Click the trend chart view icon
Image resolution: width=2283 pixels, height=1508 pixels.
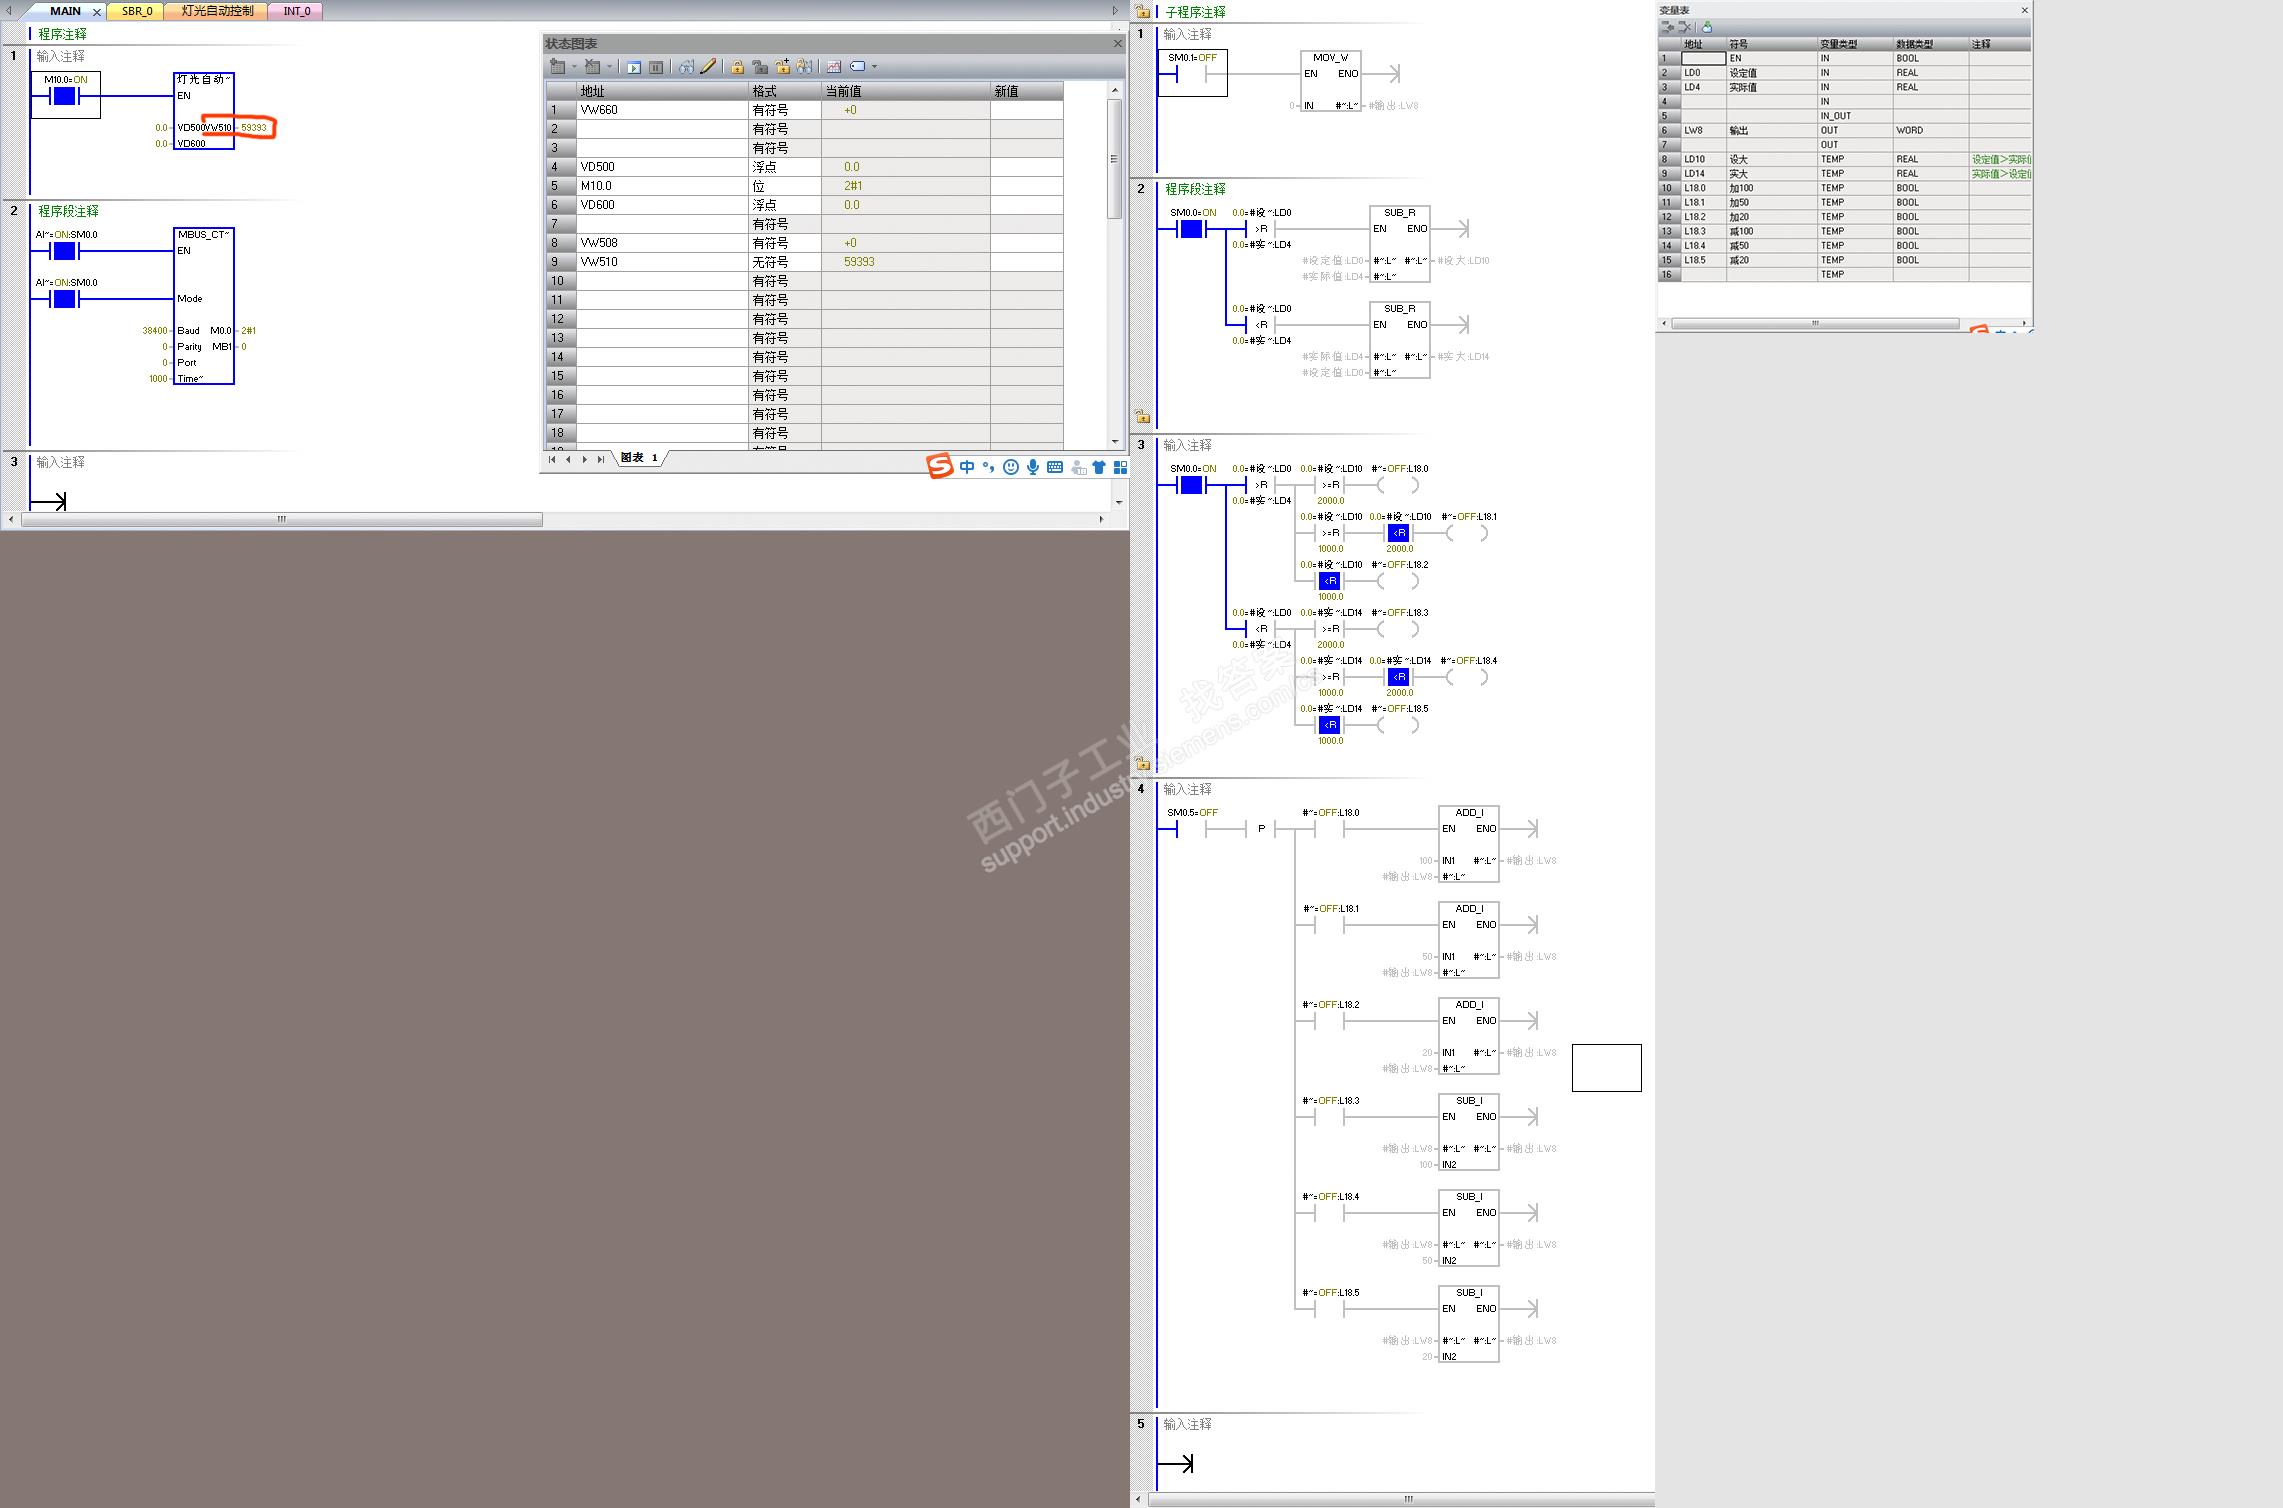pyautogui.click(x=833, y=67)
